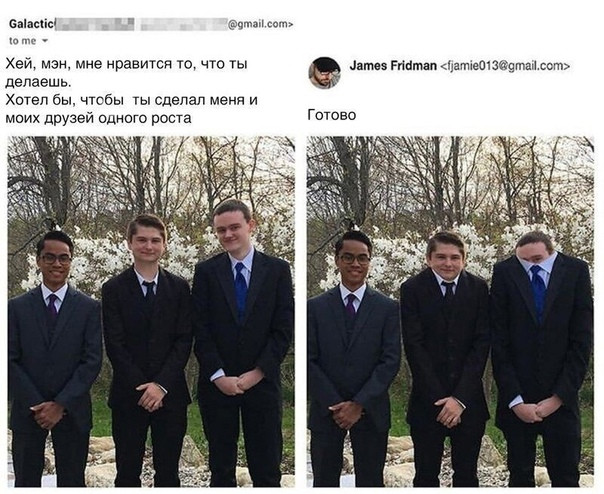Click the 'to me' recipient label
Image resolution: width=604 pixels, height=494 pixels.
pyautogui.click(x=22, y=41)
